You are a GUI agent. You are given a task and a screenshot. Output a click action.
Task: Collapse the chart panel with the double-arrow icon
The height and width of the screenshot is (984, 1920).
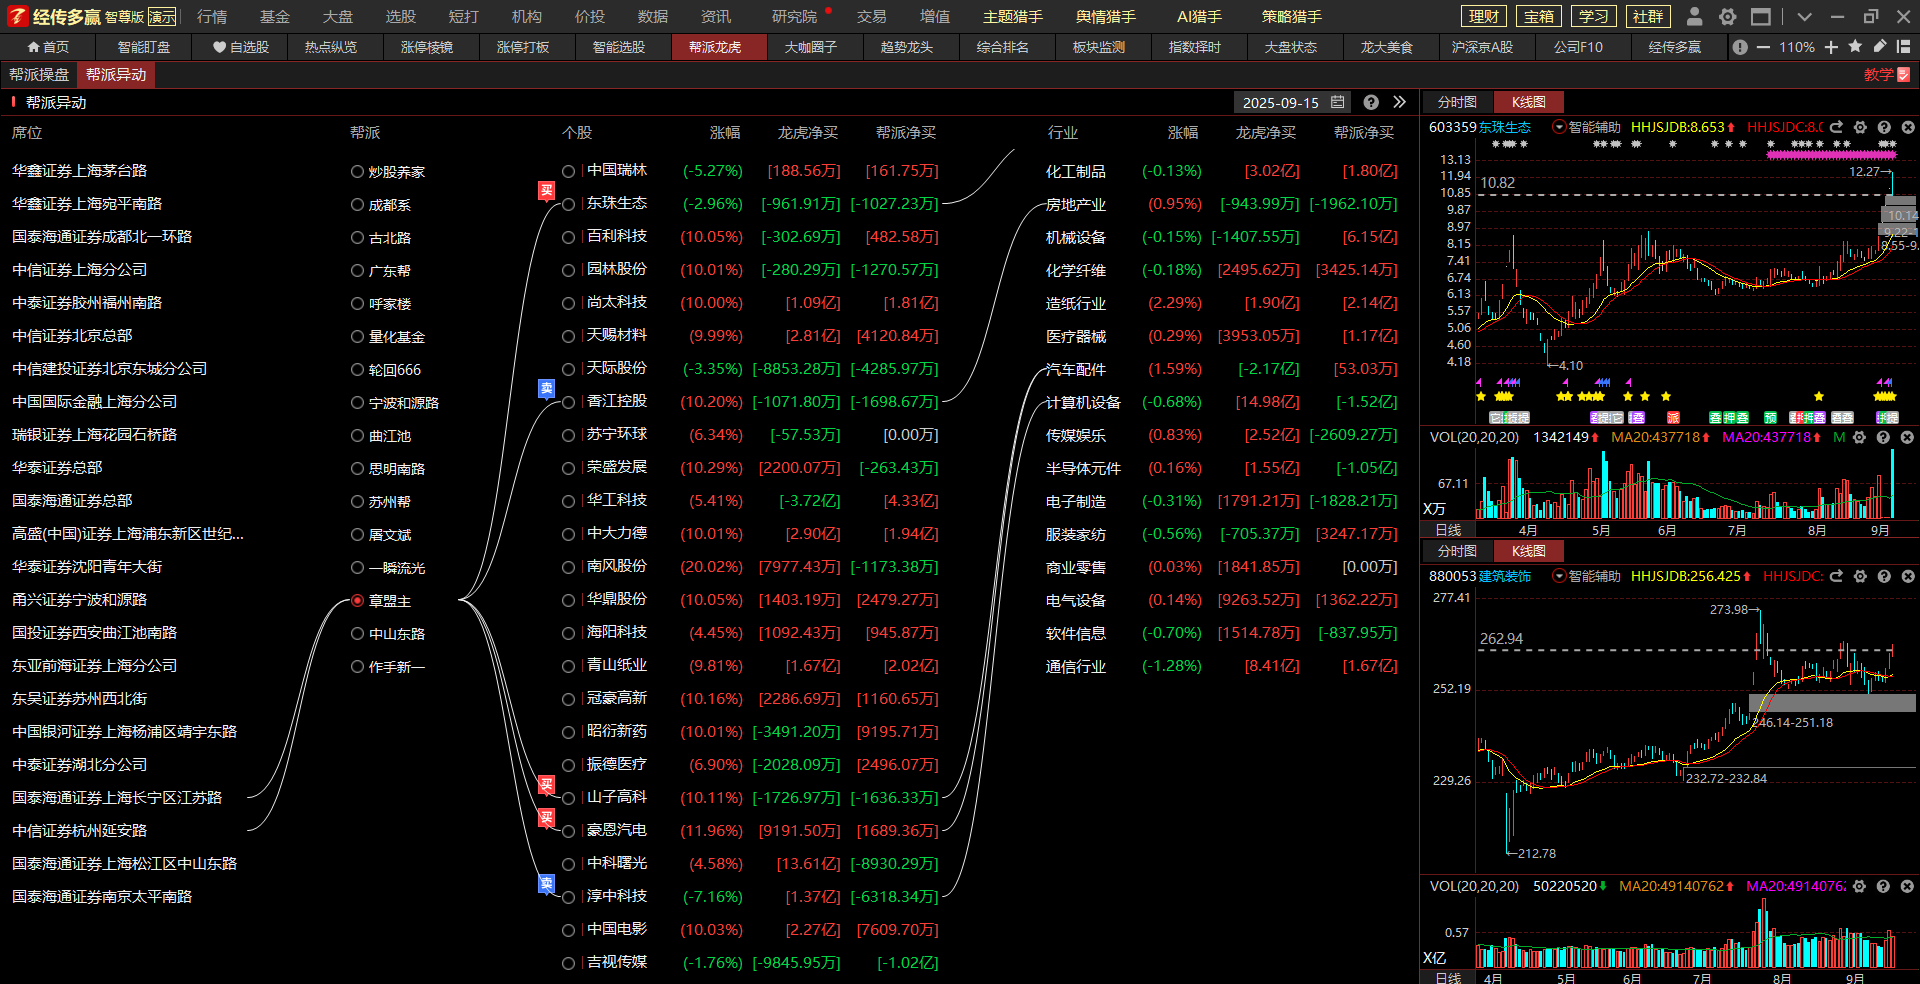pyautogui.click(x=1399, y=102)
